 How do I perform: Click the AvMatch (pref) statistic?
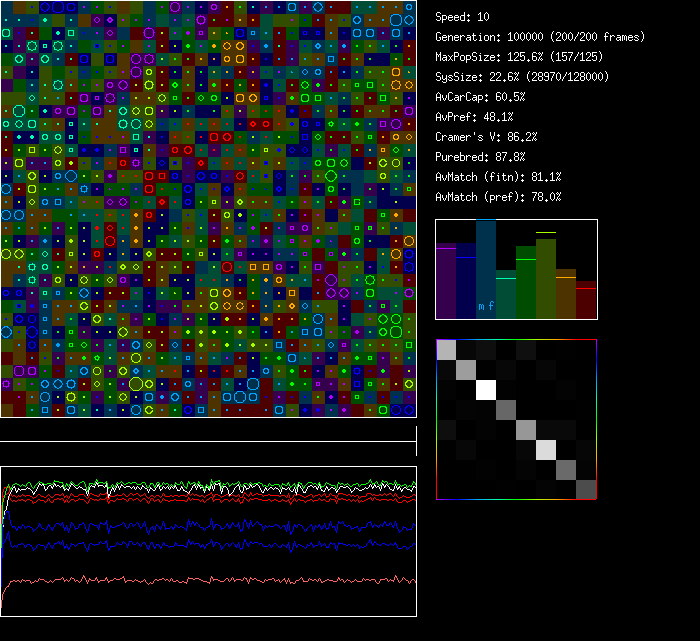[498, 197]
